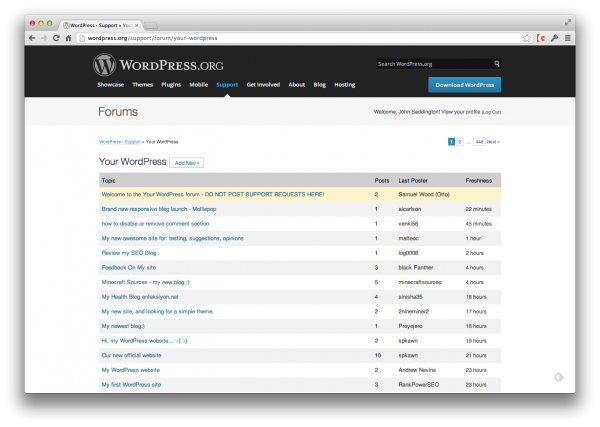Click the Log Out link

[491, 112]
